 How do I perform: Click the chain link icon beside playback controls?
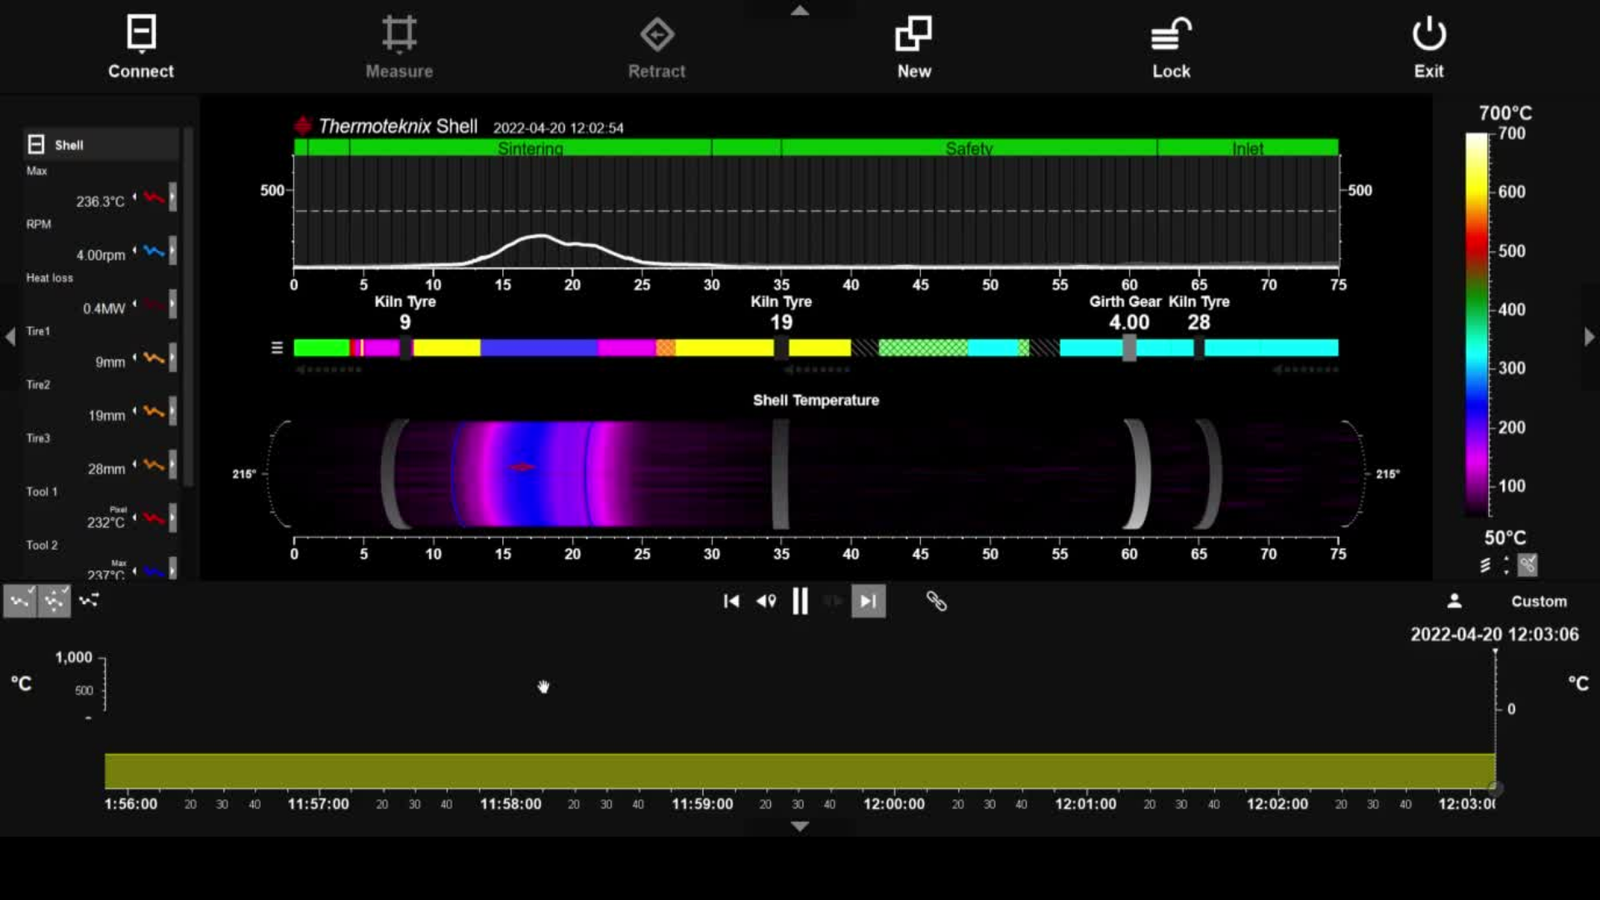click(x=936, y=601)
